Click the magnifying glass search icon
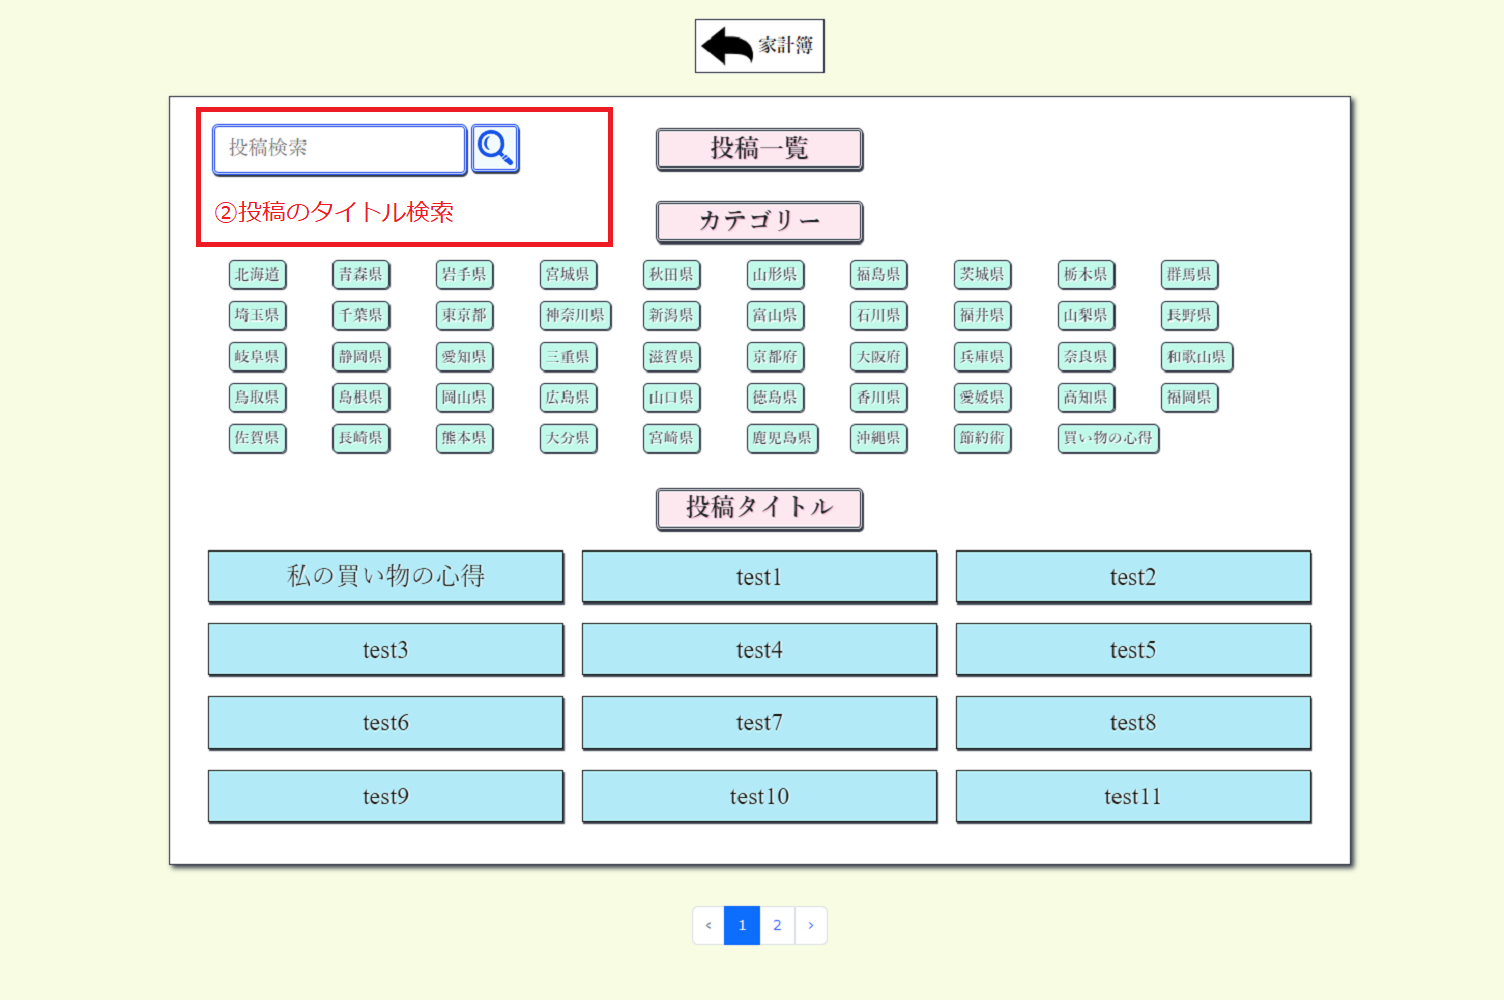 tap(495, 149)
